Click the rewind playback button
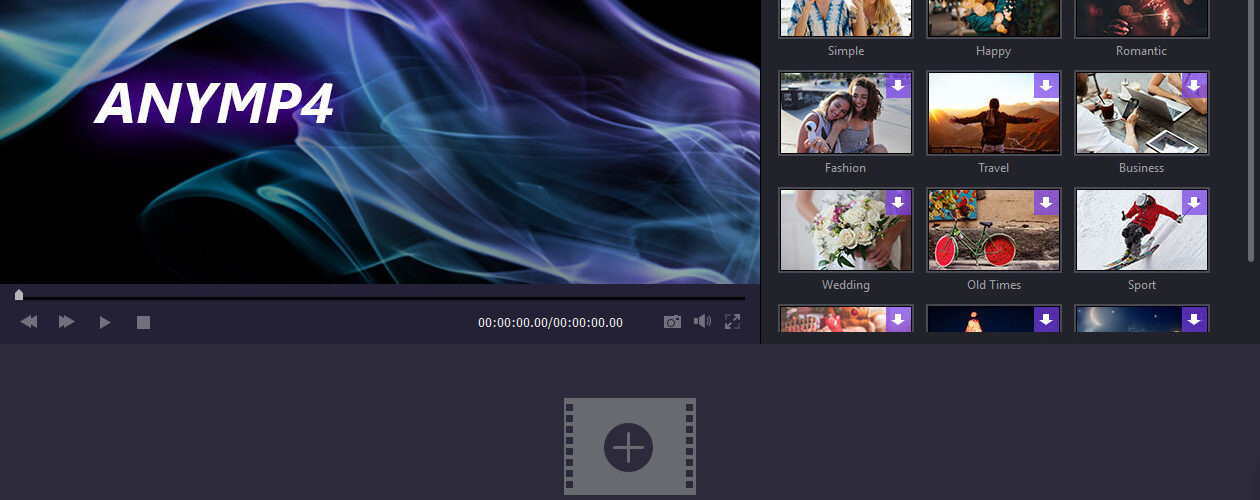 [29, 322]
